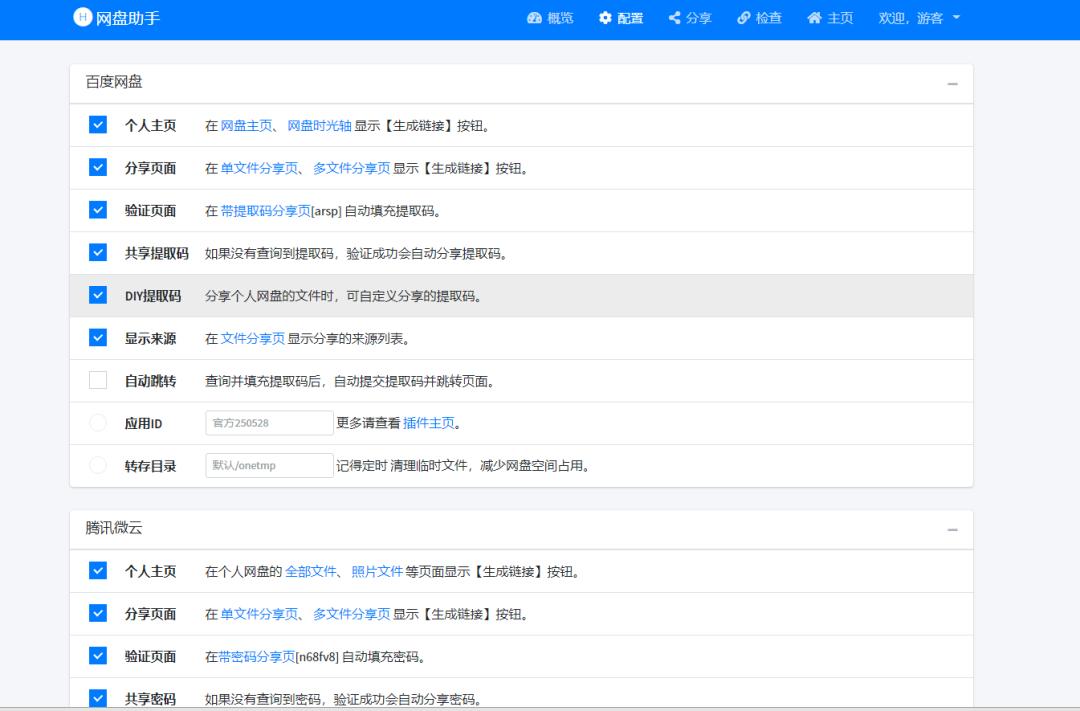Image resolution: width=1080 pixels, height=711 pixels.
Task: Uncheck 共享密码 in 腾讯微云 section
Action: (97, 699)
